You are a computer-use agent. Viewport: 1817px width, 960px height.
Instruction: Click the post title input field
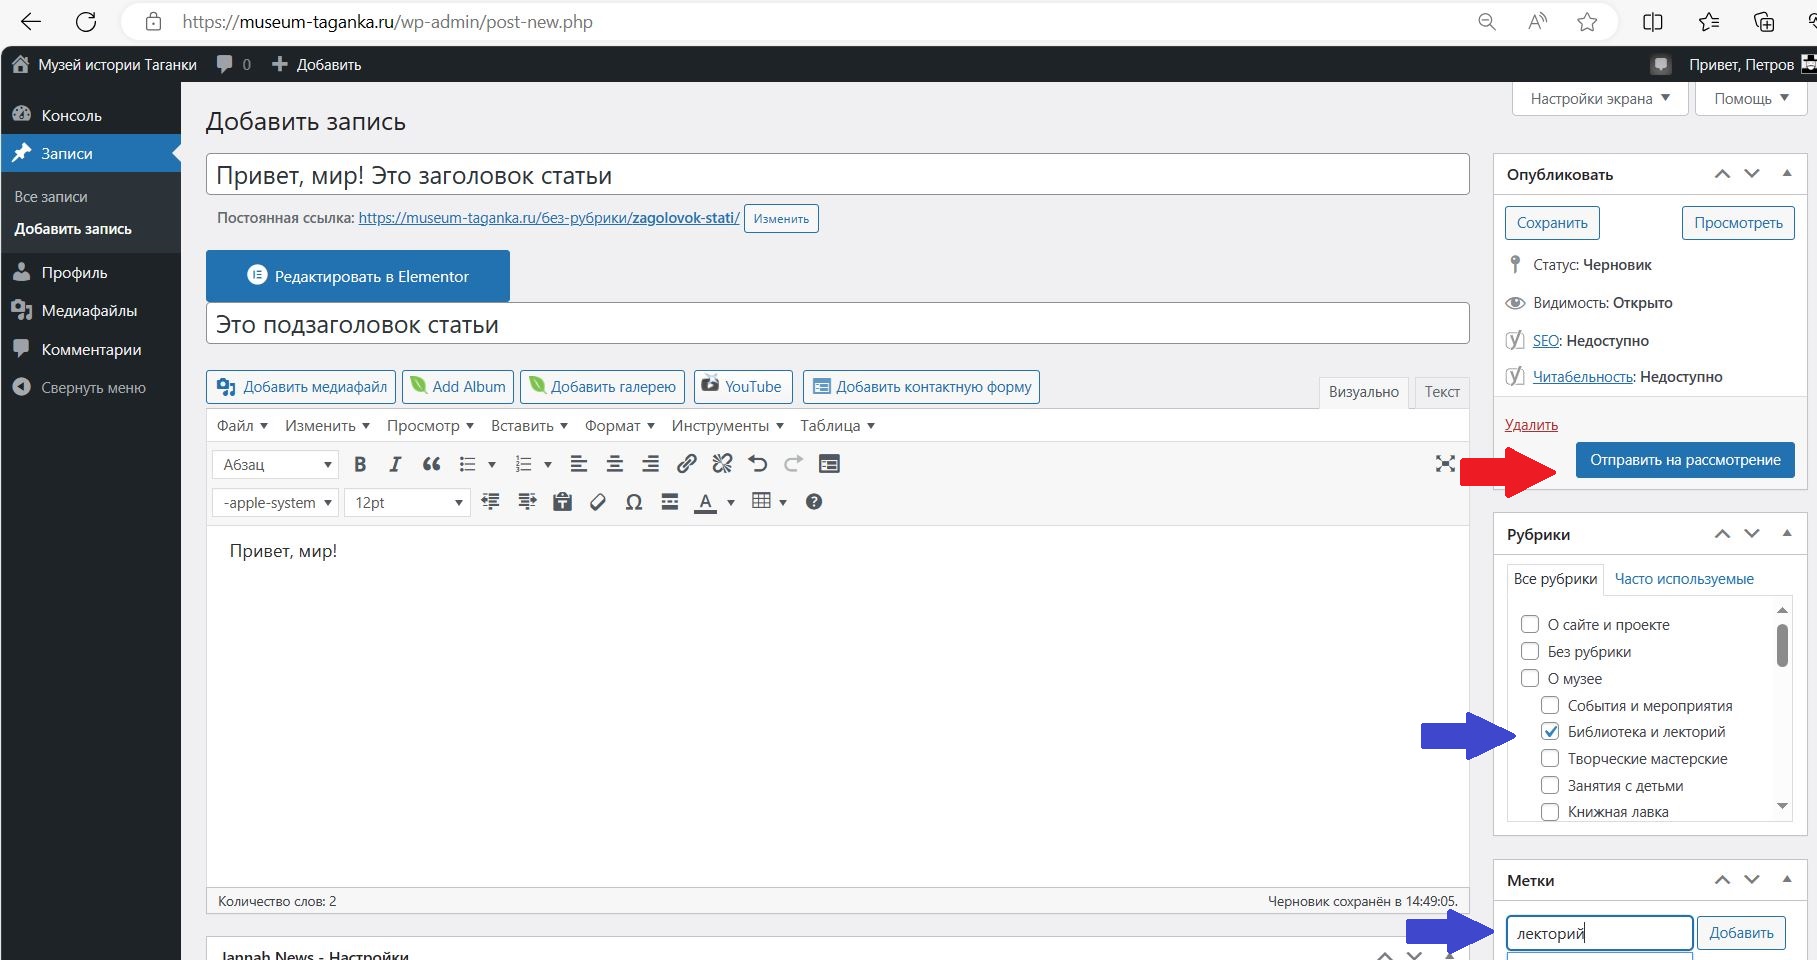pos(837,175)
